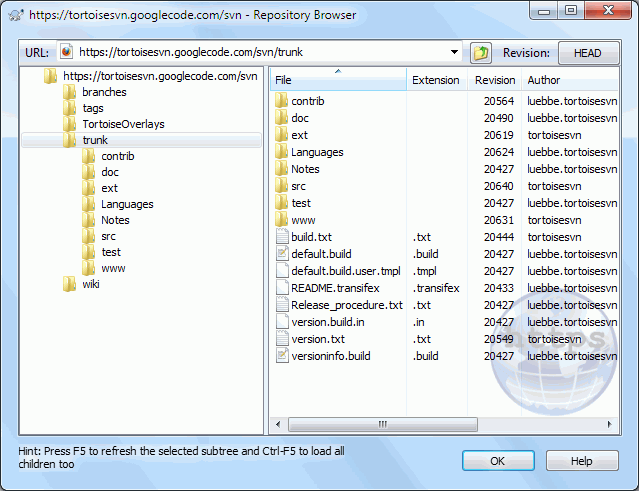Click the ext folder icon in the file list
Image resolution: width=639 pixels, height=491 pixels.
(x=282, y=135)
